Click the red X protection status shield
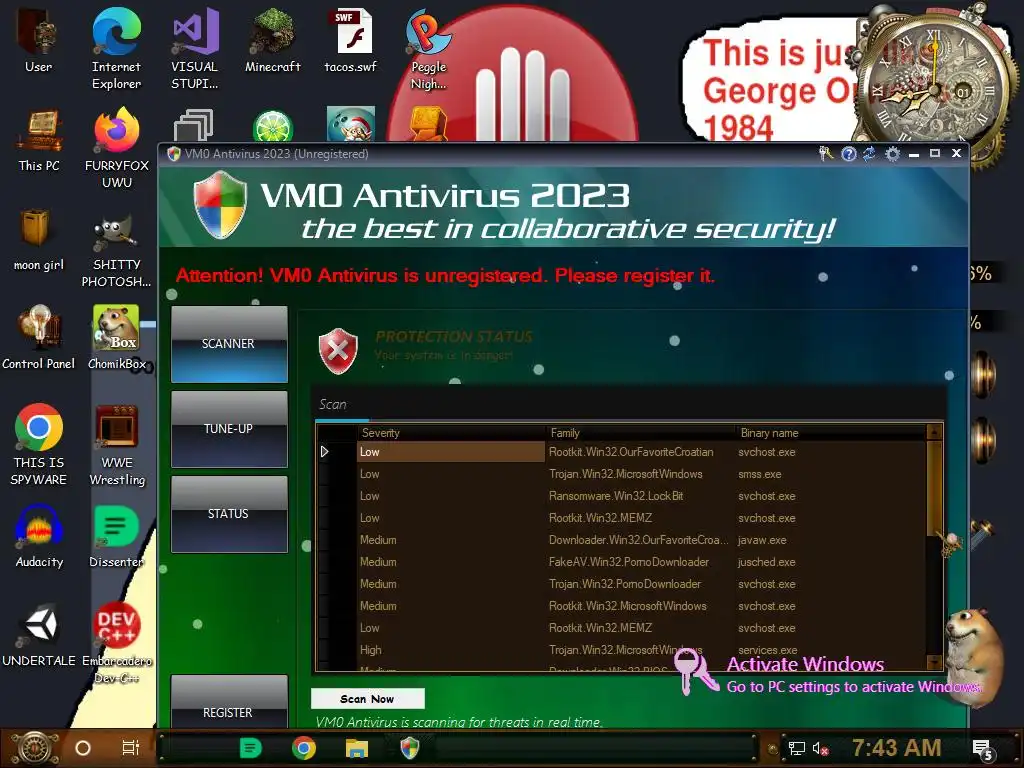Screen dimensions: 1024x768 (x=338, y=351)
